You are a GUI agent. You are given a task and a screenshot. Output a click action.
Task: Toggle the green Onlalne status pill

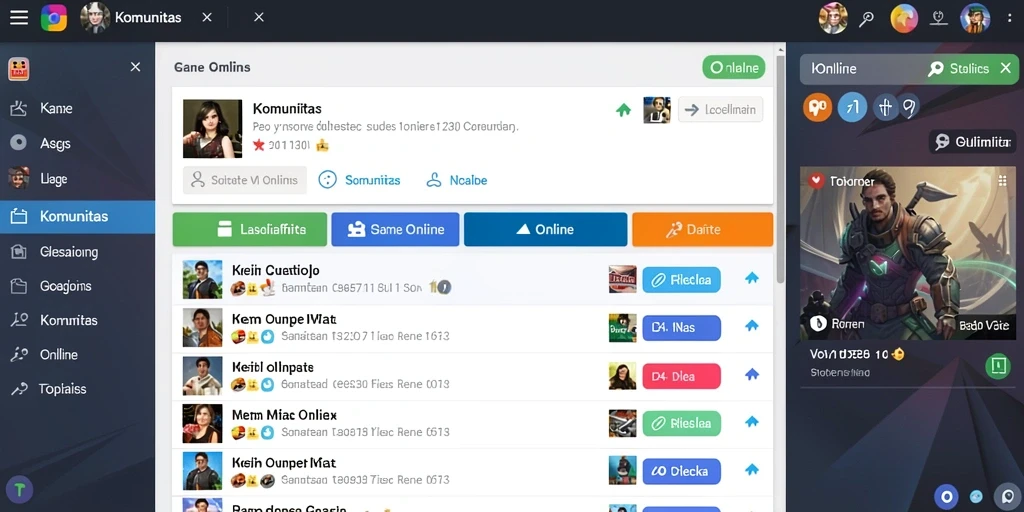click(733, 67)
